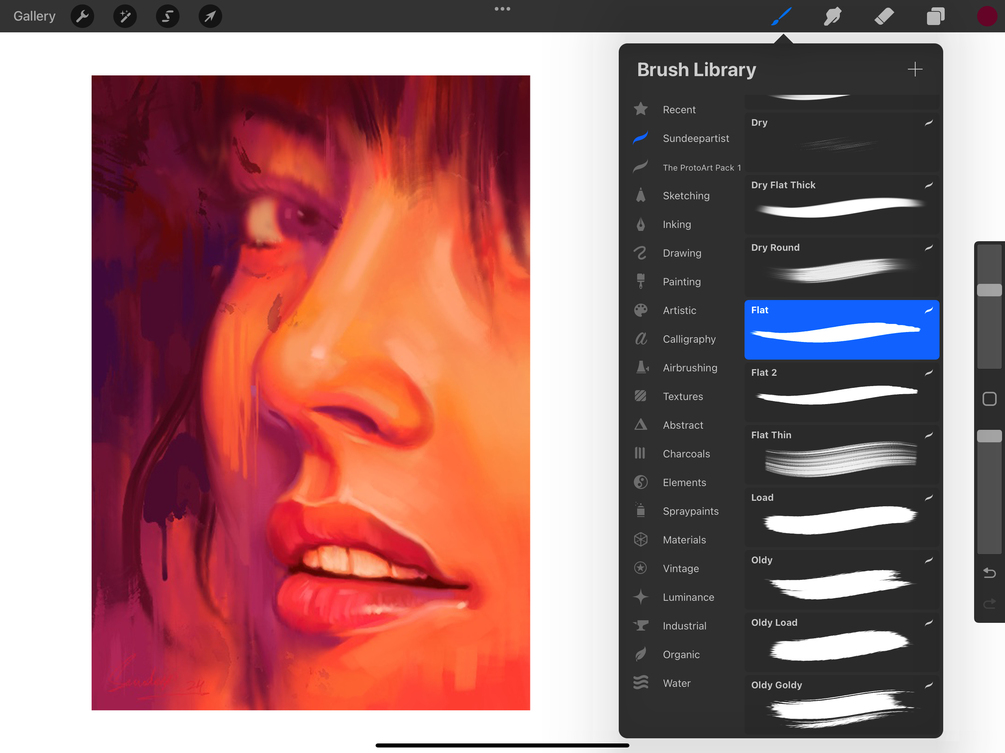Select the Smudge tool
This screenshot has height=753, width=1005.
833,16
